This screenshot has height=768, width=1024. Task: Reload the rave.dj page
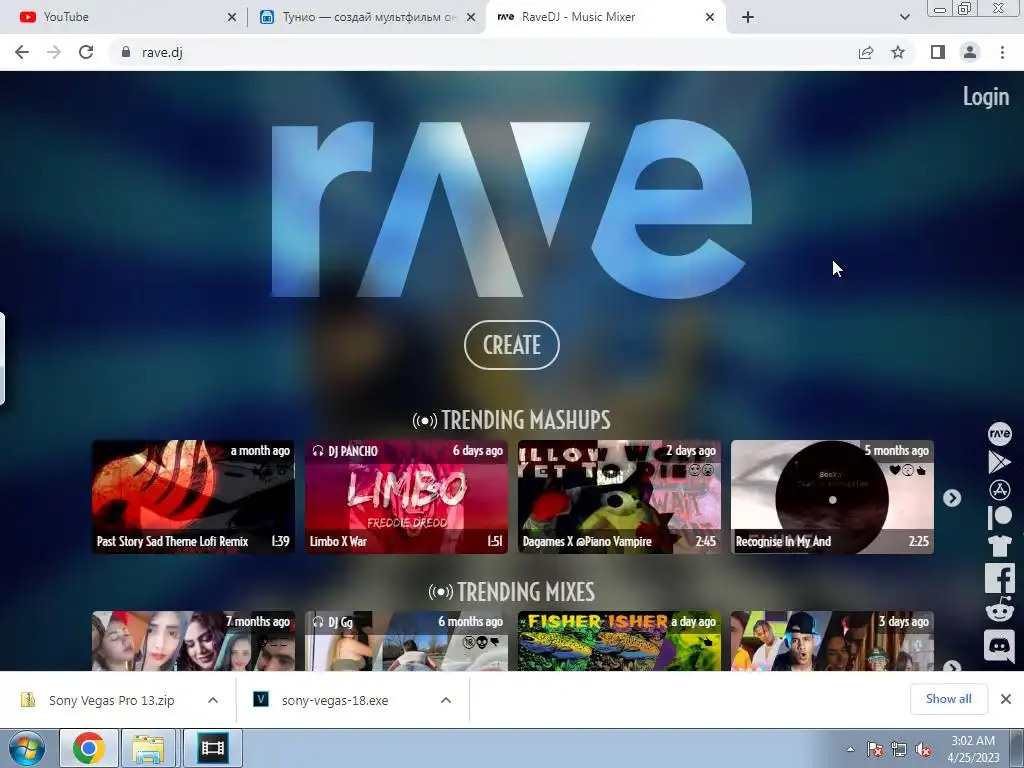click(x=86, y=52)
